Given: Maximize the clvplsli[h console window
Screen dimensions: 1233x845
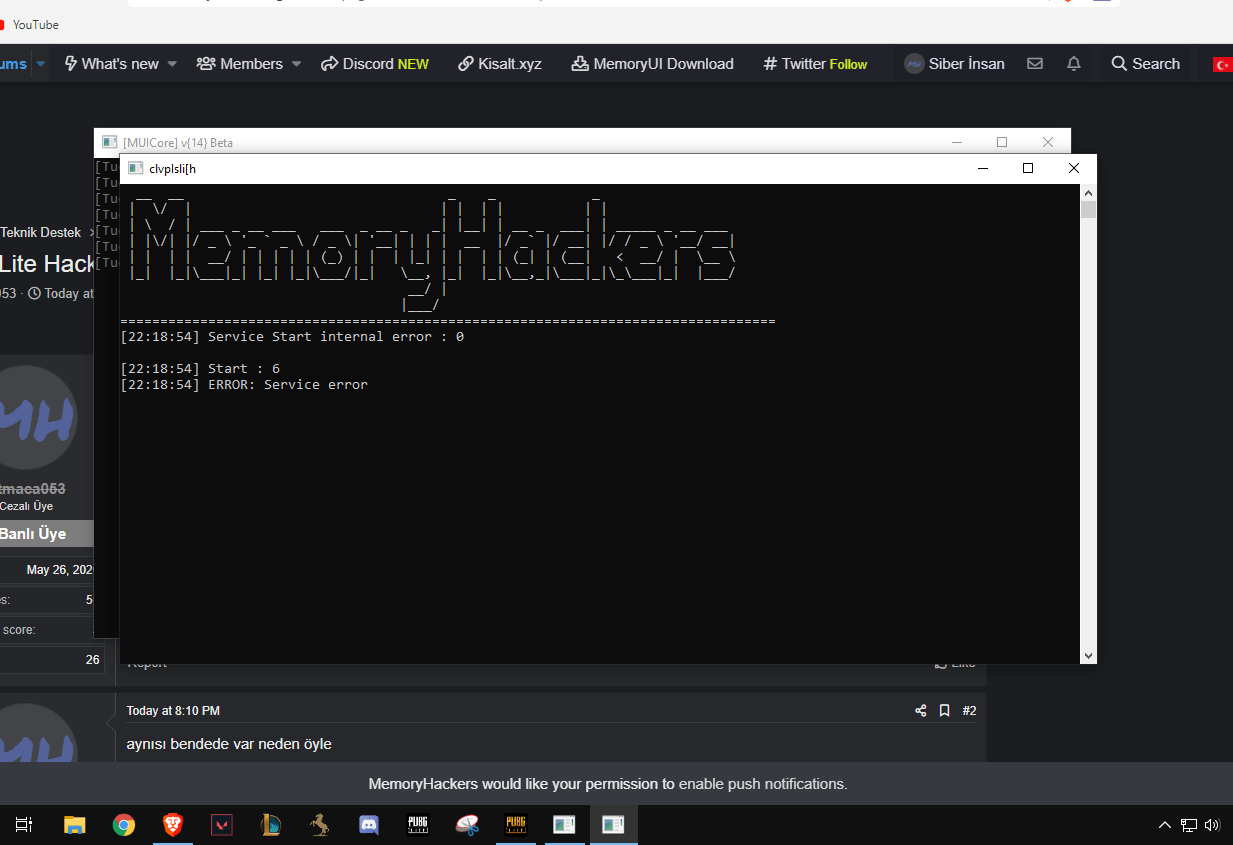Looking at the screenshot, I should coord(1027,168).
